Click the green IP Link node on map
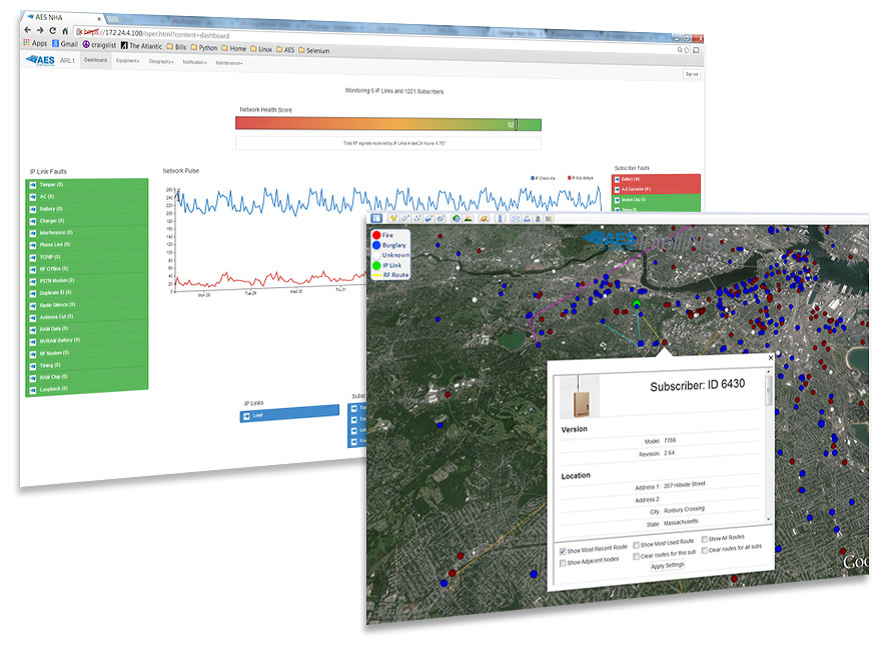Viewport: 884px width, 646px height. 635,304
